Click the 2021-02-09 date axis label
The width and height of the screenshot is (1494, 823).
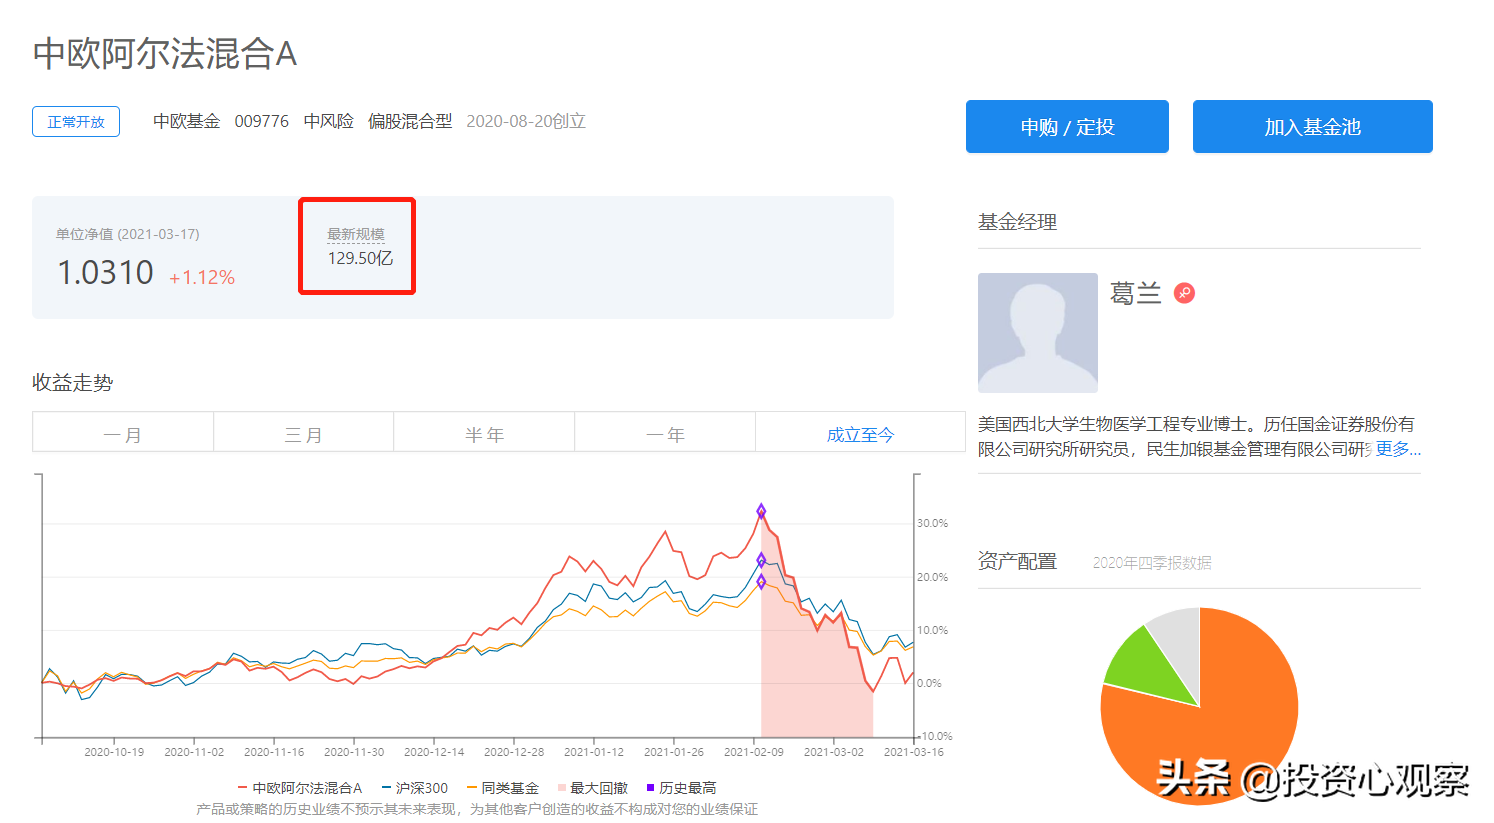(754, 752)
